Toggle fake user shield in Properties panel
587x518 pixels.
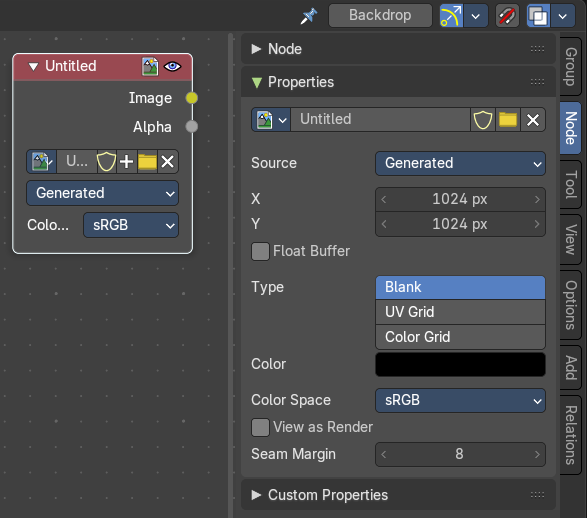[x=483, y=120]
